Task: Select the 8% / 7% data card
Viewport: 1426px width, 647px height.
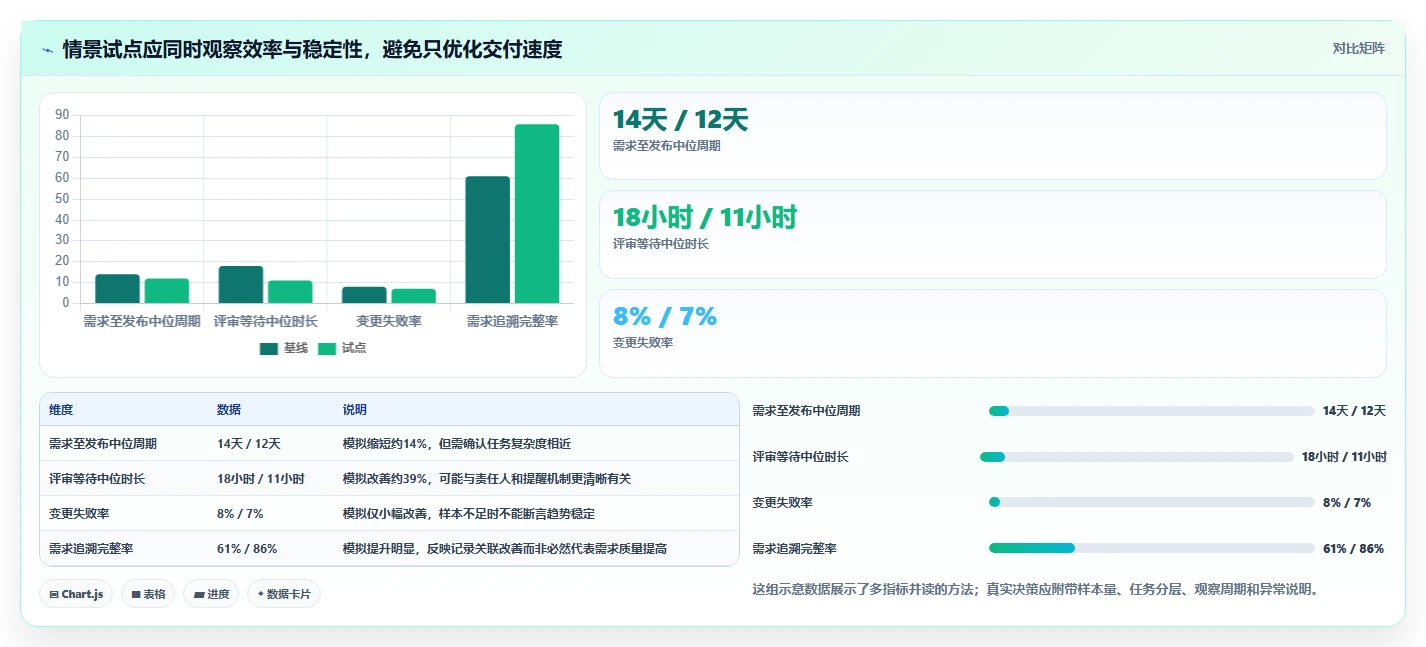Action: tap(992, 333)
